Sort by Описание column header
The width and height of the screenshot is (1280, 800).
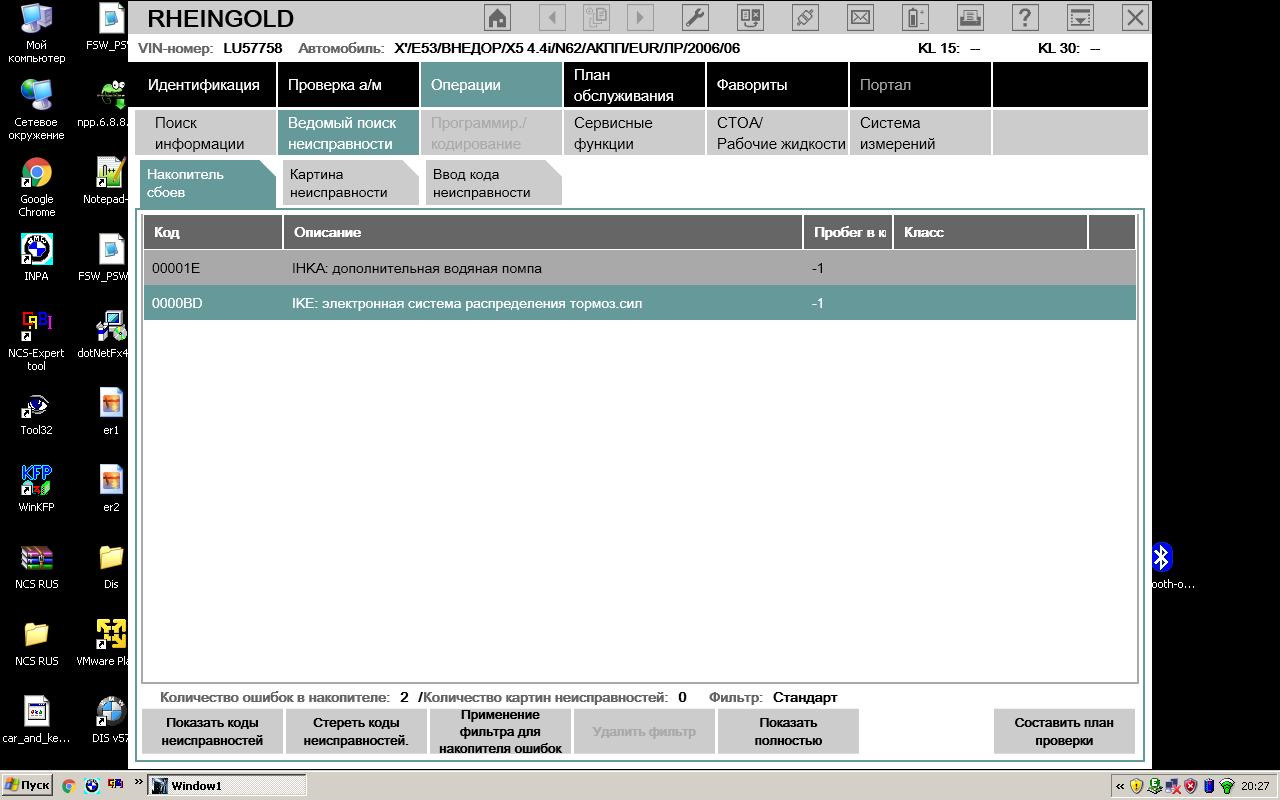coord(543,232)
